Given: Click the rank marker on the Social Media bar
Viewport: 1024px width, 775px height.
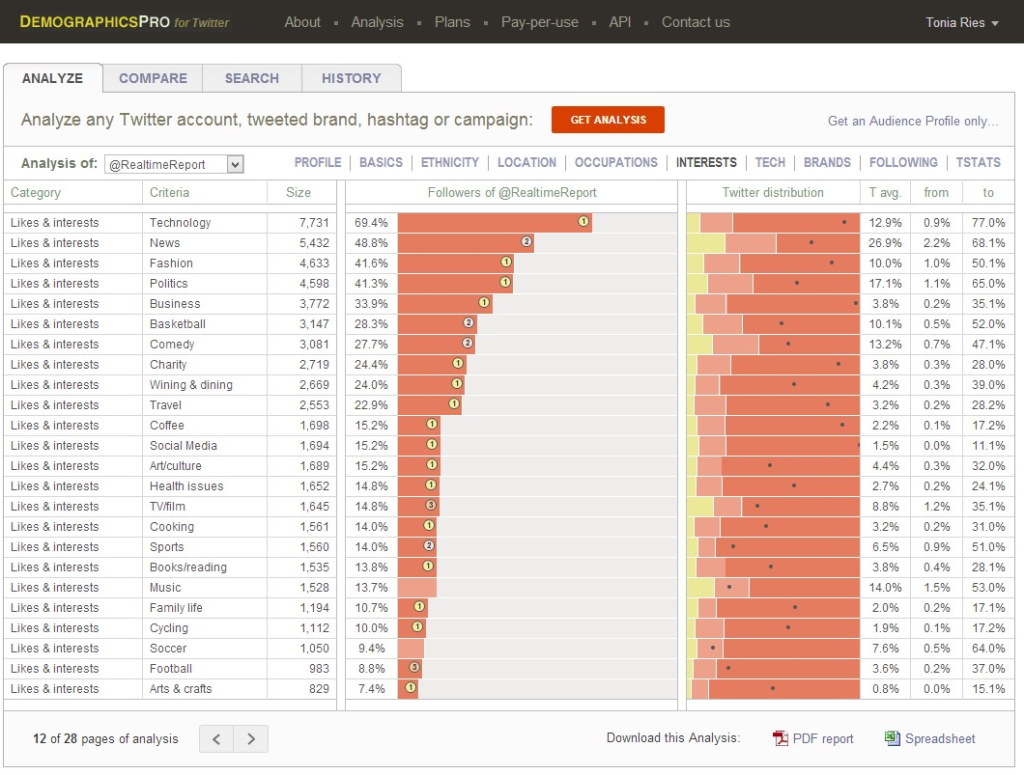Looking at the screenshot, I should [432, 445].
